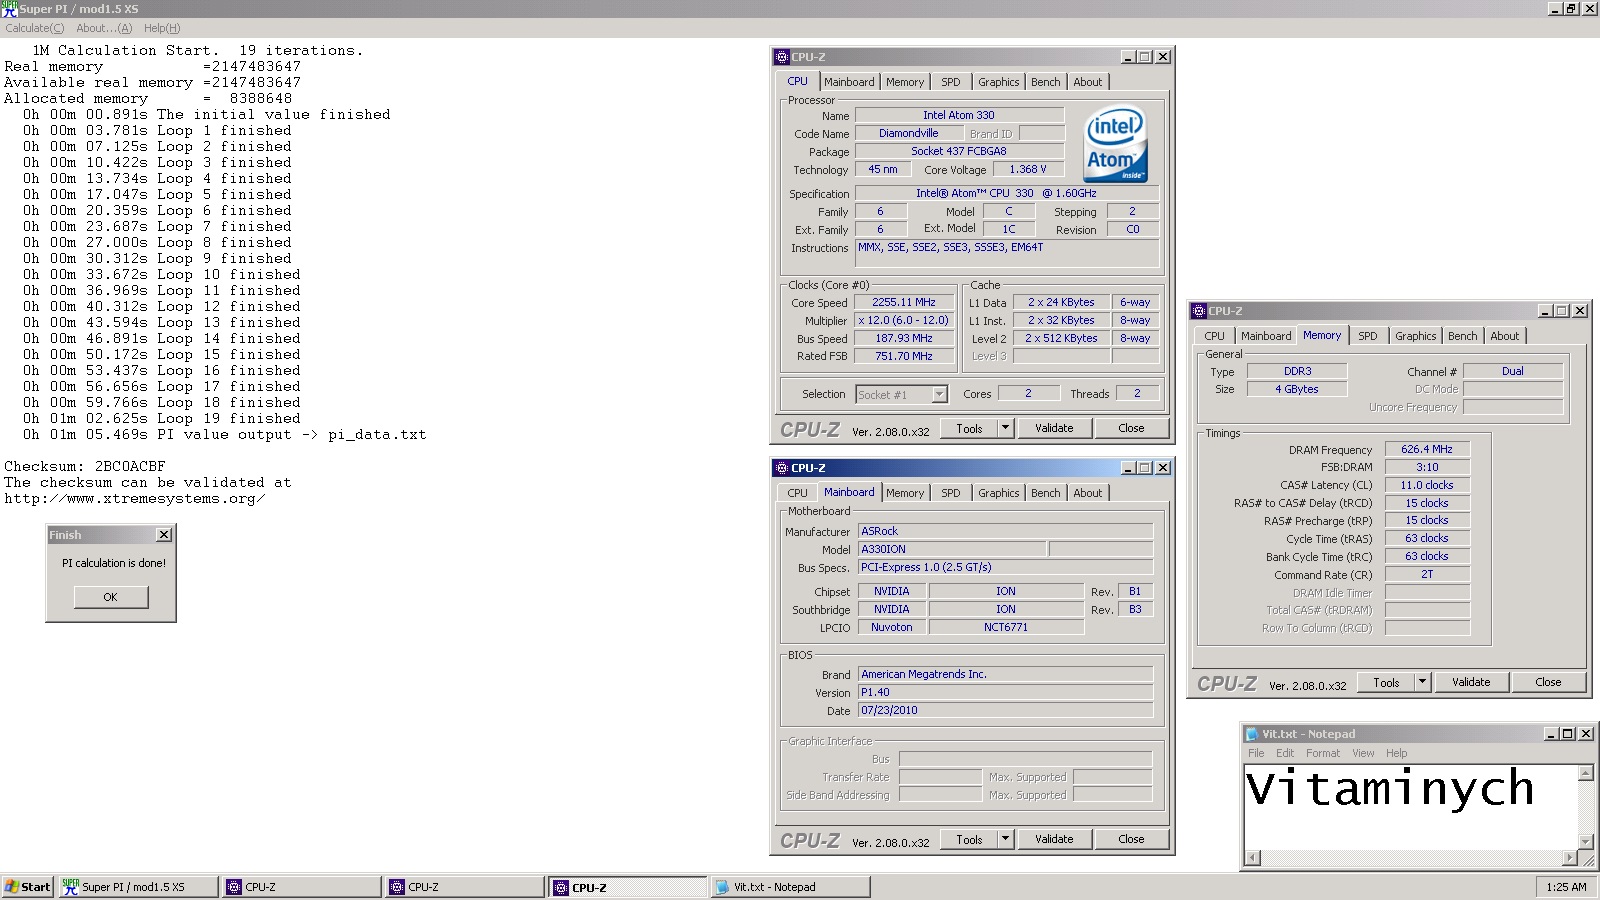
Task: Click Tools button in Memory window
Action: (1386, 682)
